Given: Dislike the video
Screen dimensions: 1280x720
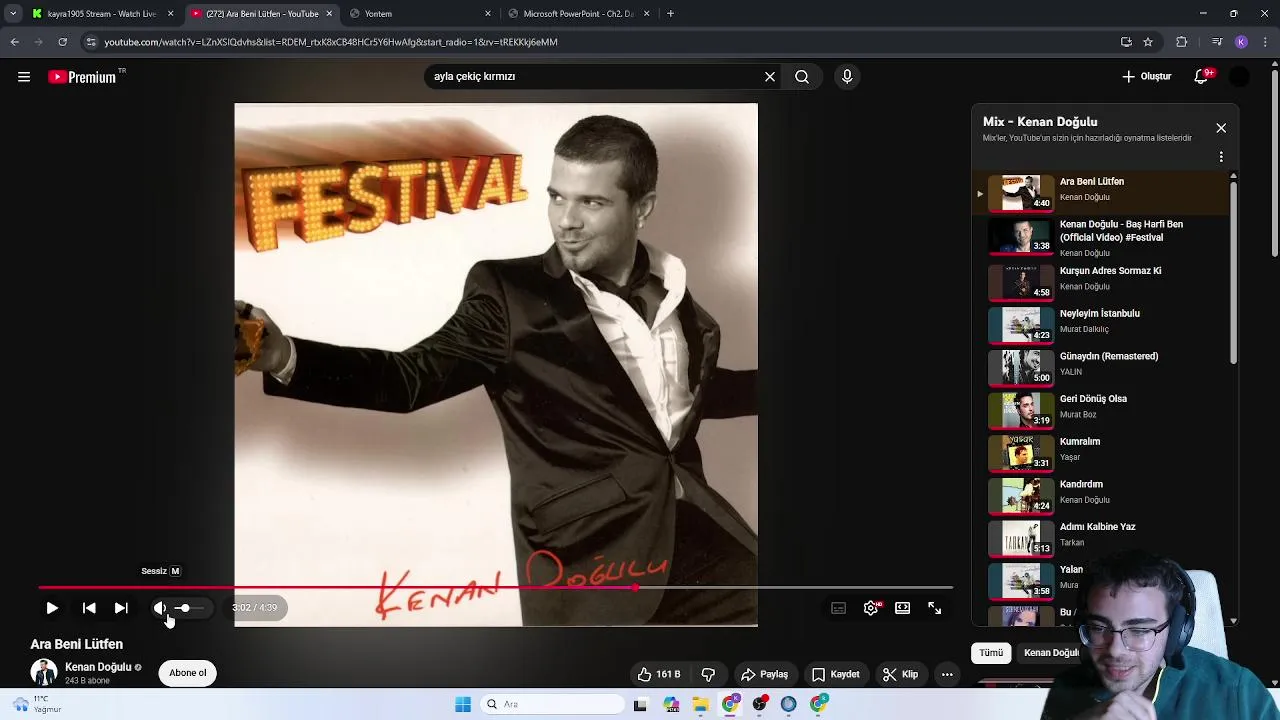Looking at the screenshot, I should 709,675.
